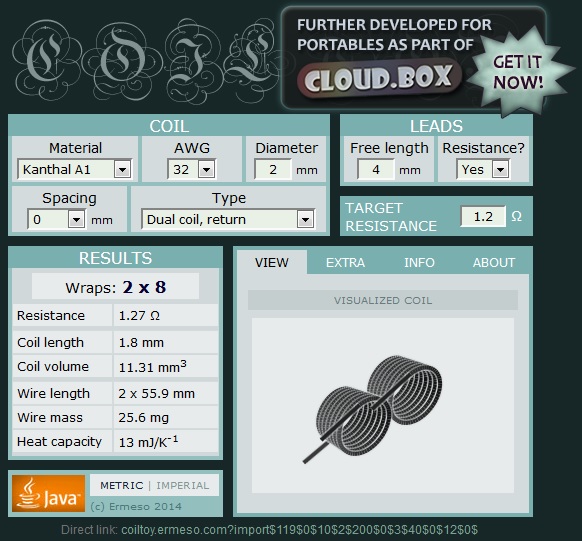This screenshot has width=582, height=541.
Task: Open the INFO tab
Action: click(x=419, y=263)
